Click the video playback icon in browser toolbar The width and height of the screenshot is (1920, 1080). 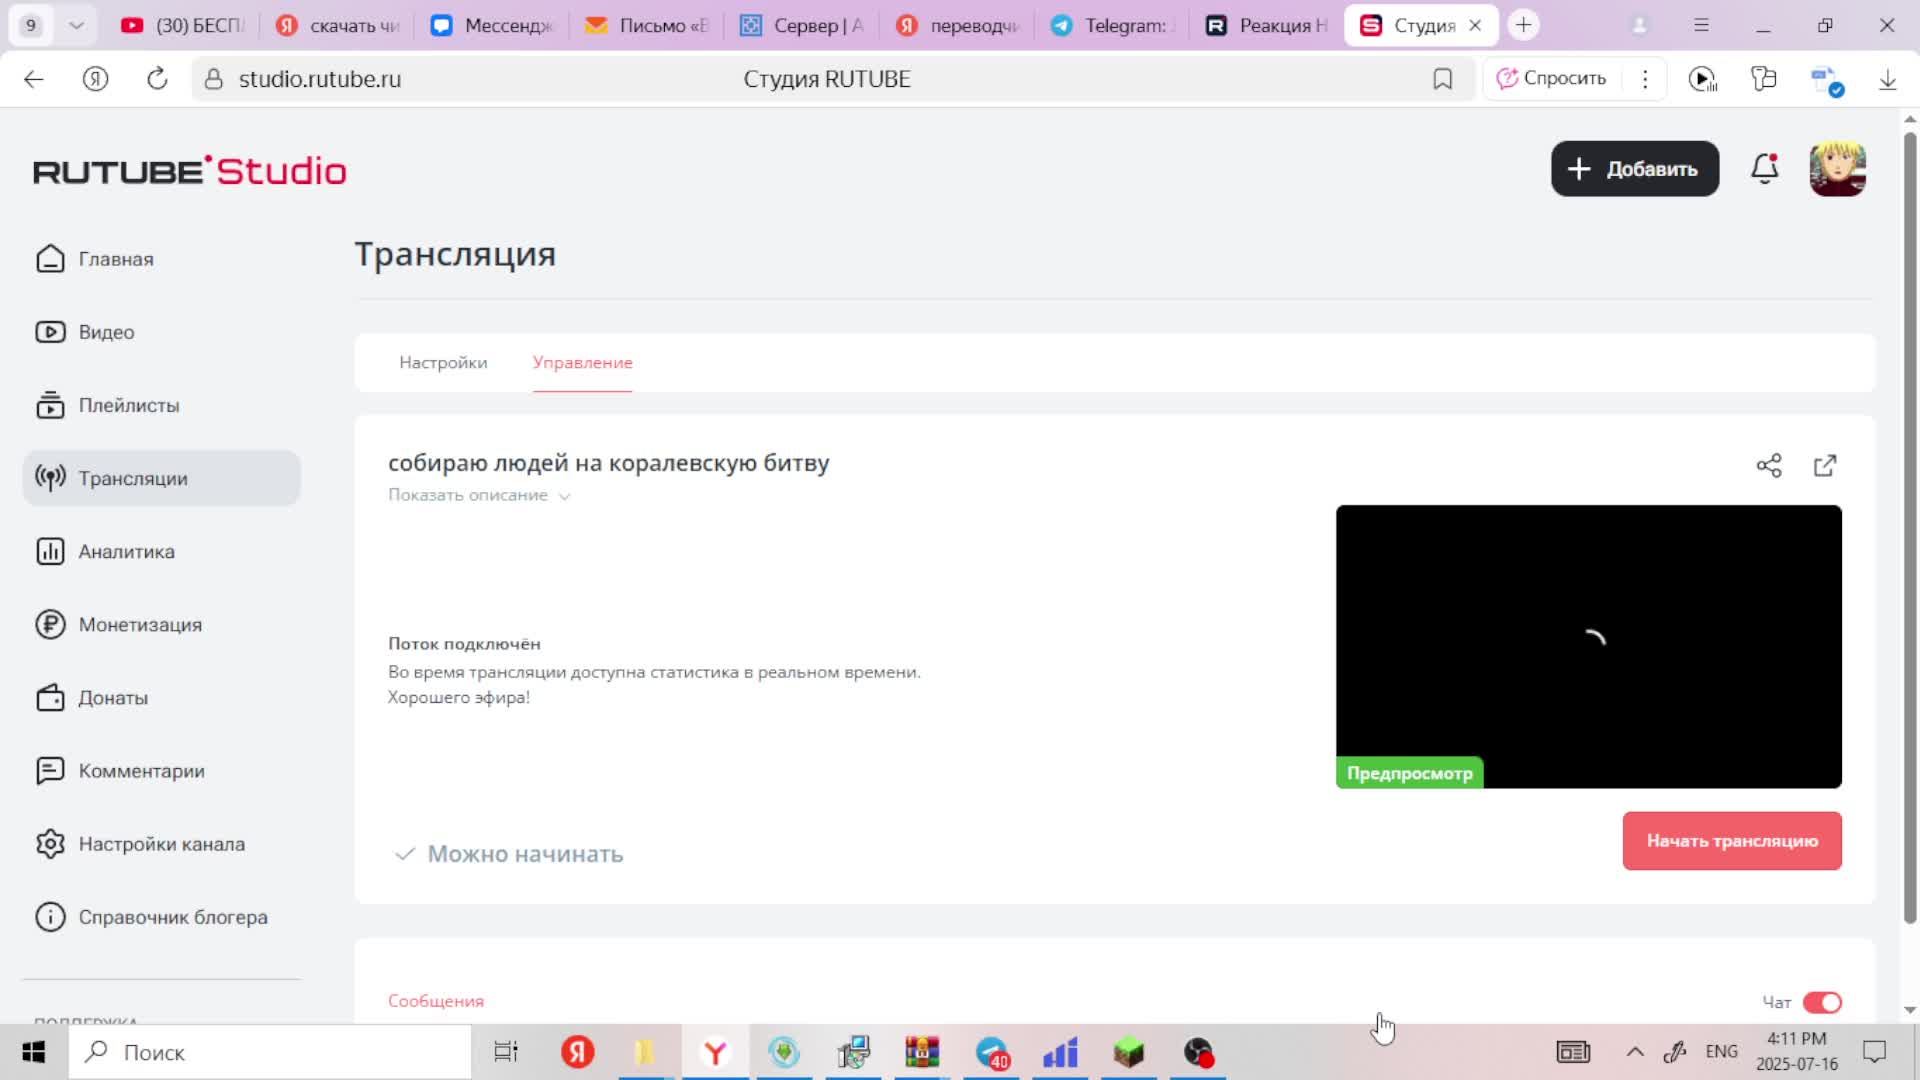tap(1702, 79)
